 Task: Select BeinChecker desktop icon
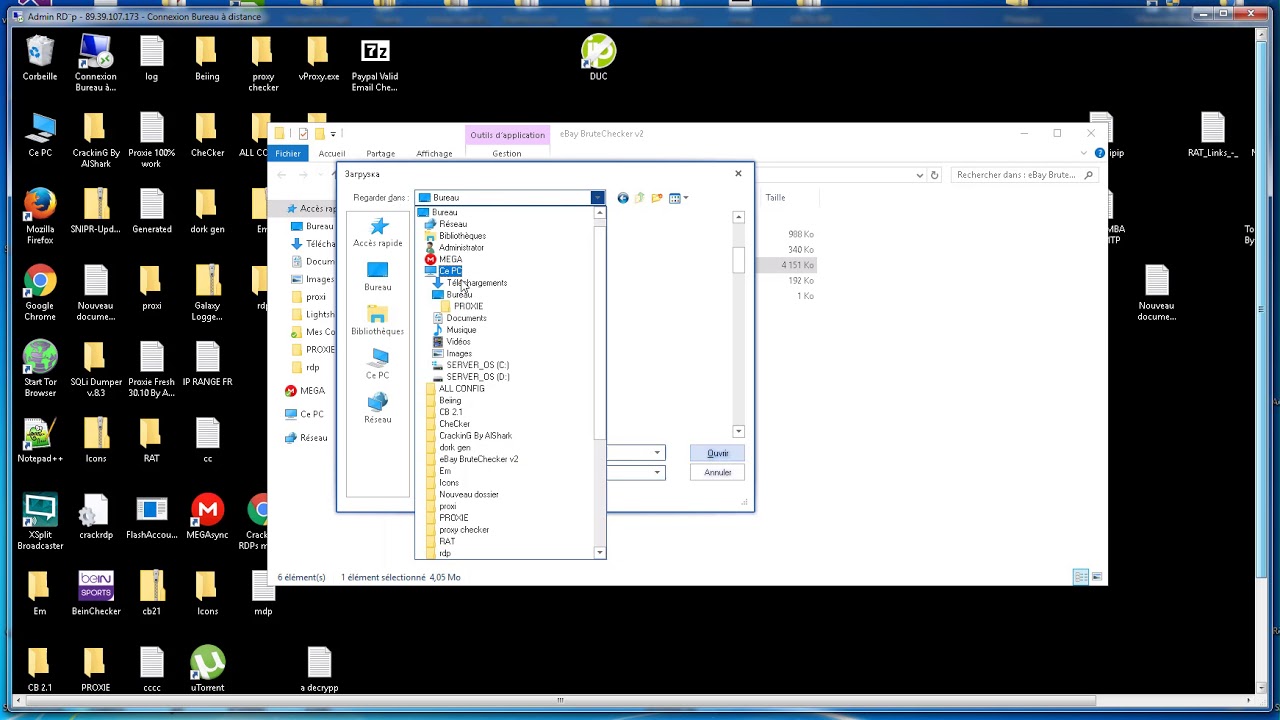pos(96,593)
